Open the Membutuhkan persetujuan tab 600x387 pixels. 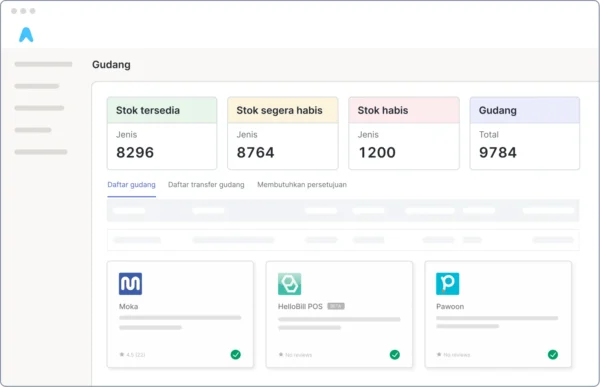302,185
